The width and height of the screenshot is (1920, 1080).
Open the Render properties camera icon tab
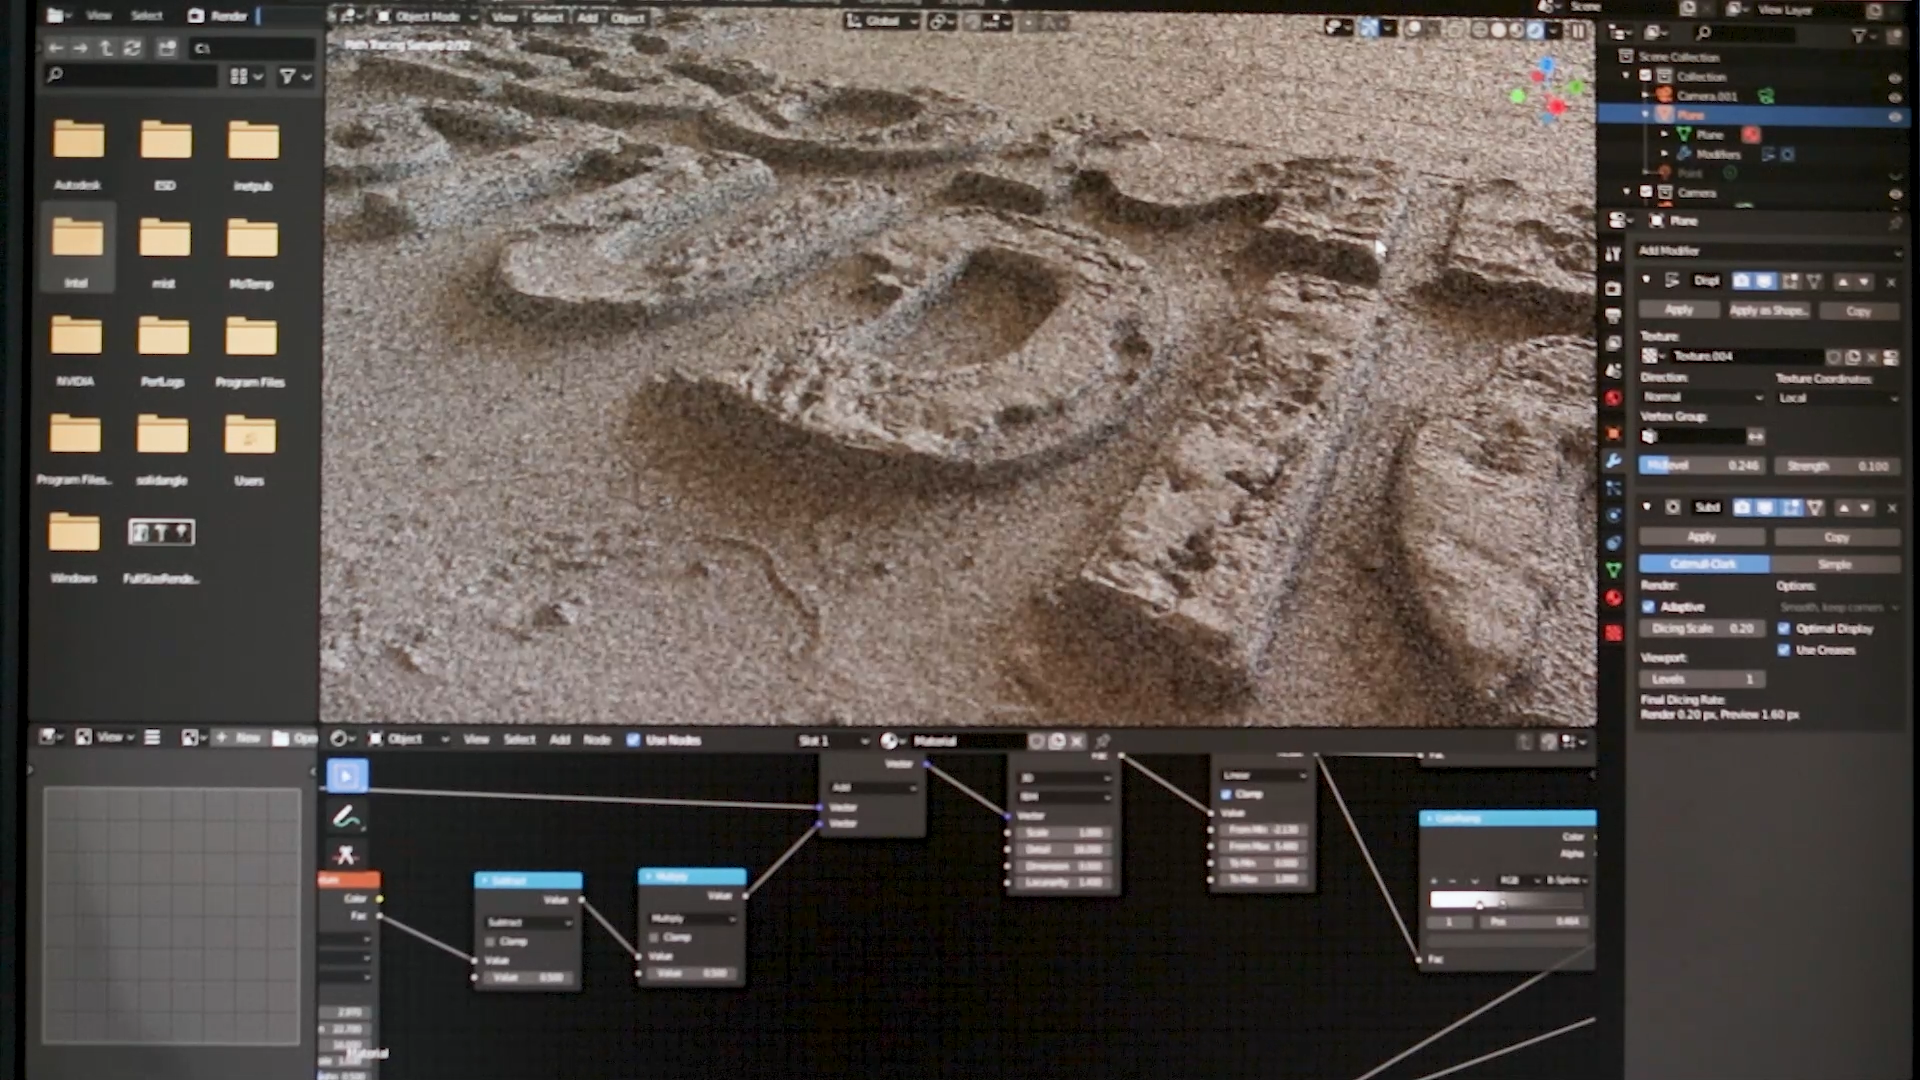pyautogui.click(x=1613, y=289)
